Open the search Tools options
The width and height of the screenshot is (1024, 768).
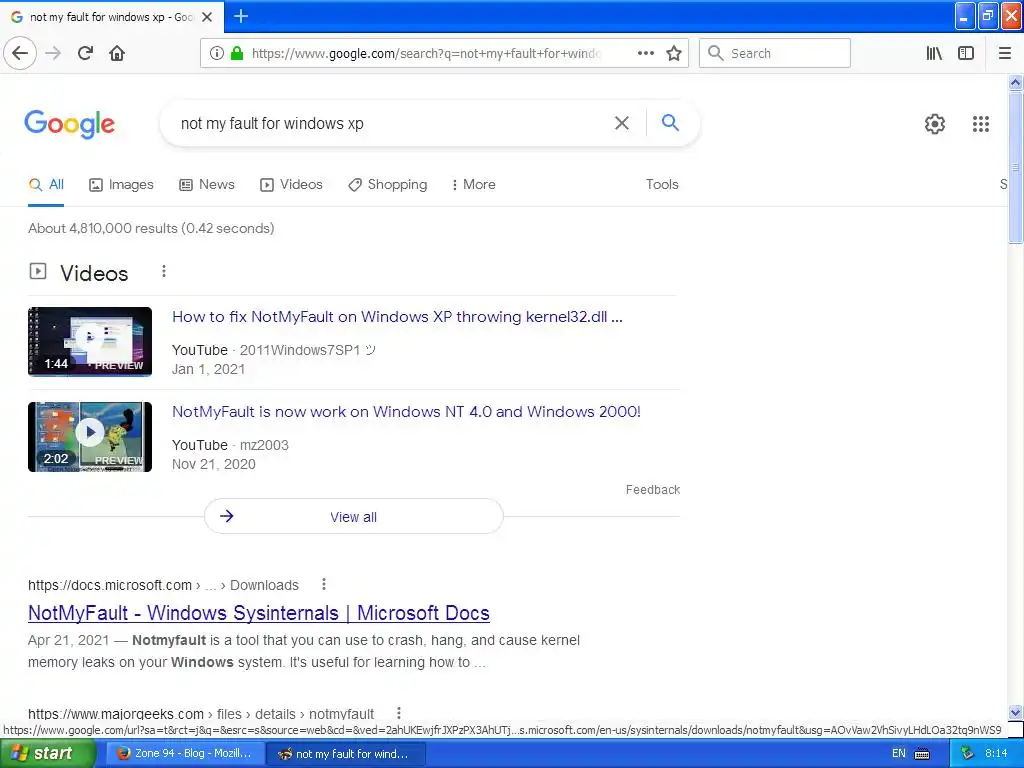click(x=662, y=185)
